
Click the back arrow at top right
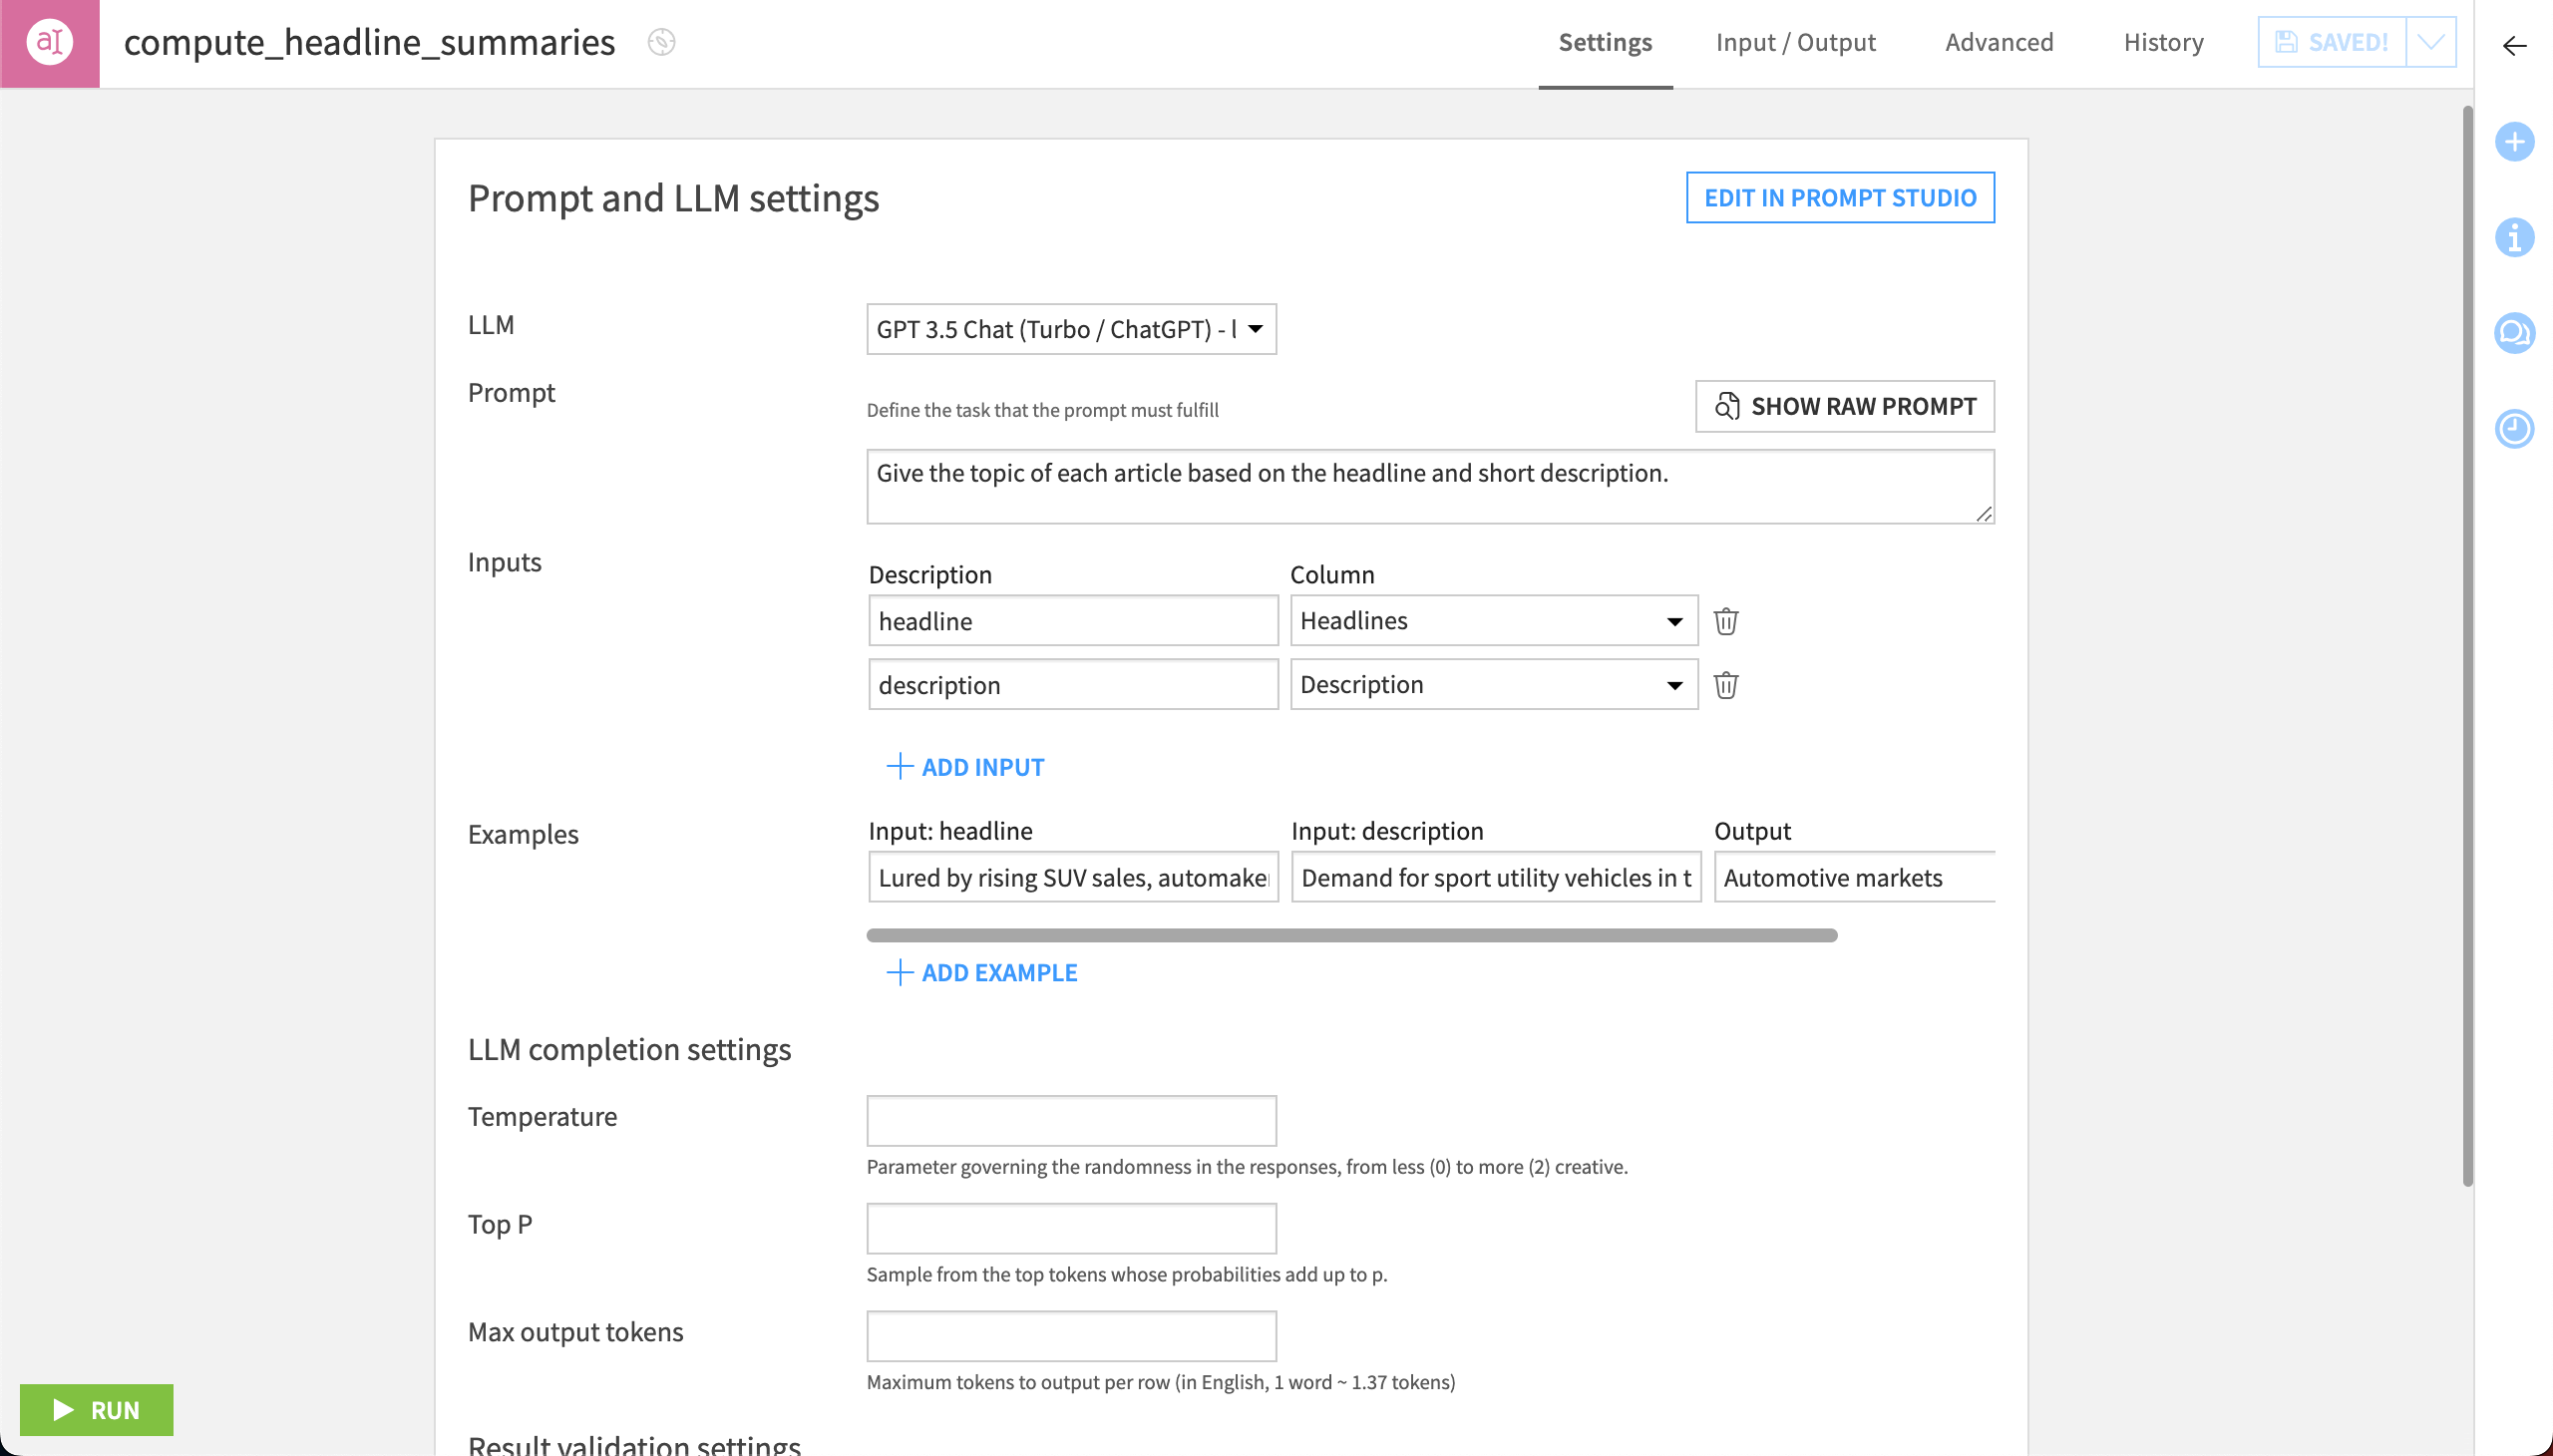2513,46
